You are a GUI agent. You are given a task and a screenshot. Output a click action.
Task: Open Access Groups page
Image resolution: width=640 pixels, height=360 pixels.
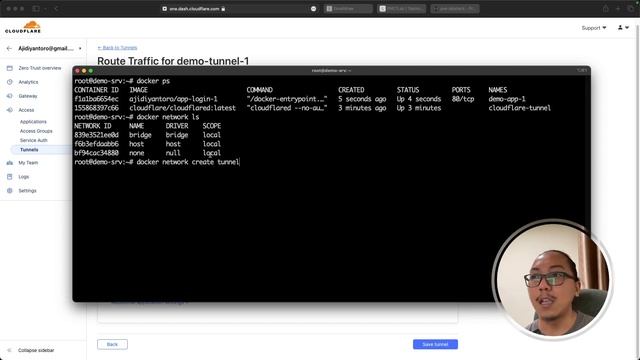pos(36,131)
